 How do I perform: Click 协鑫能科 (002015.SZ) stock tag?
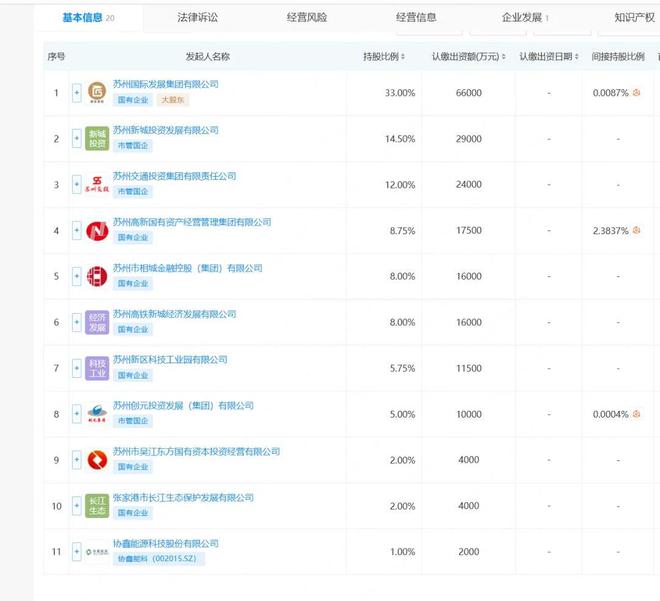click(158, 558)
